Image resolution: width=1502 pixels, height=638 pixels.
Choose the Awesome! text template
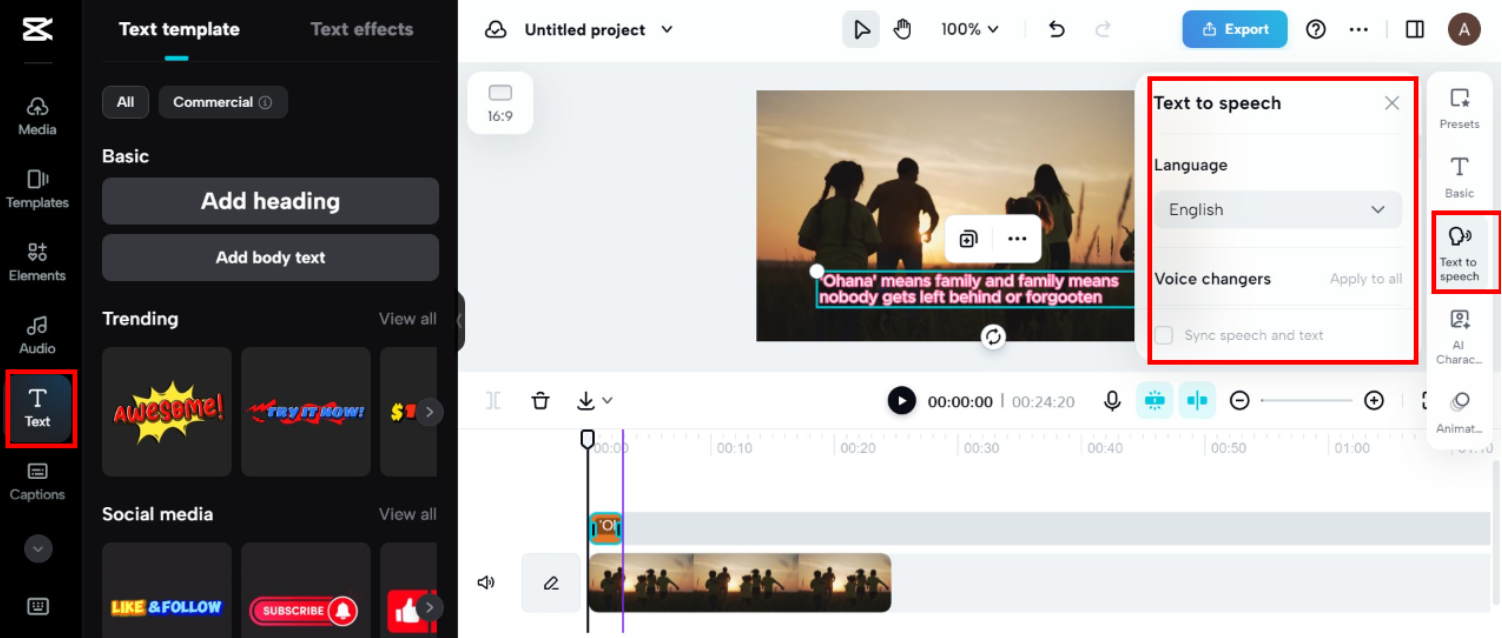pos(167,412)
